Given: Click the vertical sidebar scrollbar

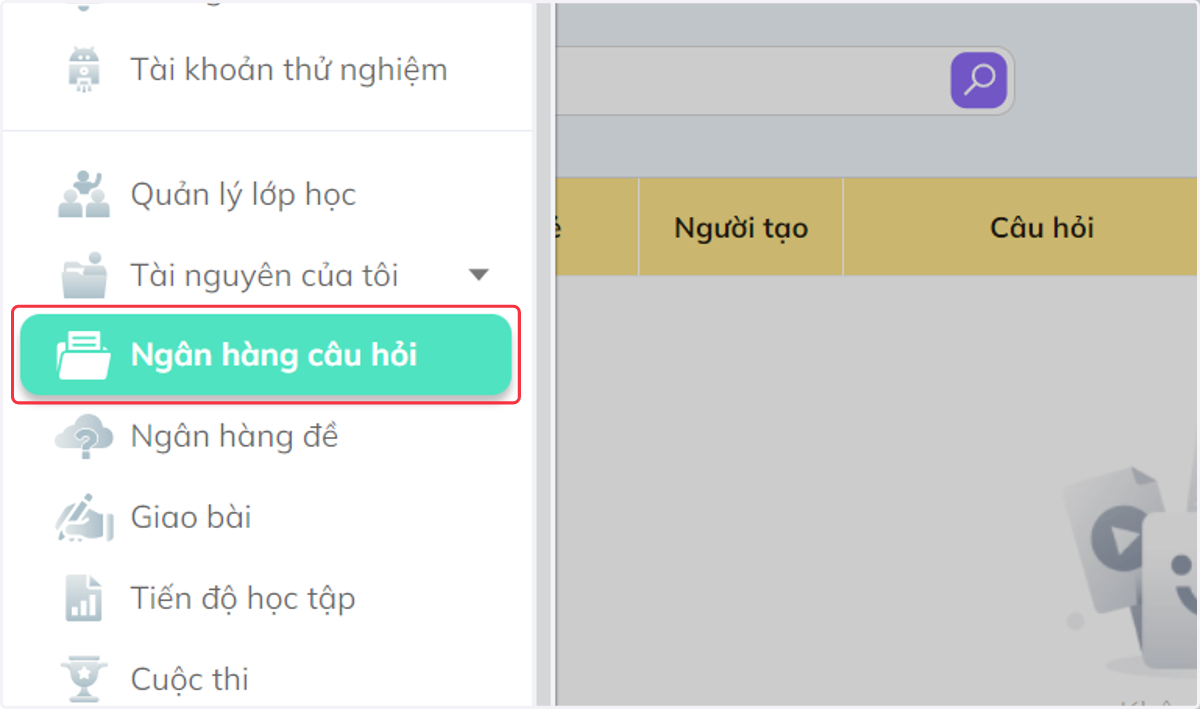Looking at the screenshot, I should click(x=544, y=354).
